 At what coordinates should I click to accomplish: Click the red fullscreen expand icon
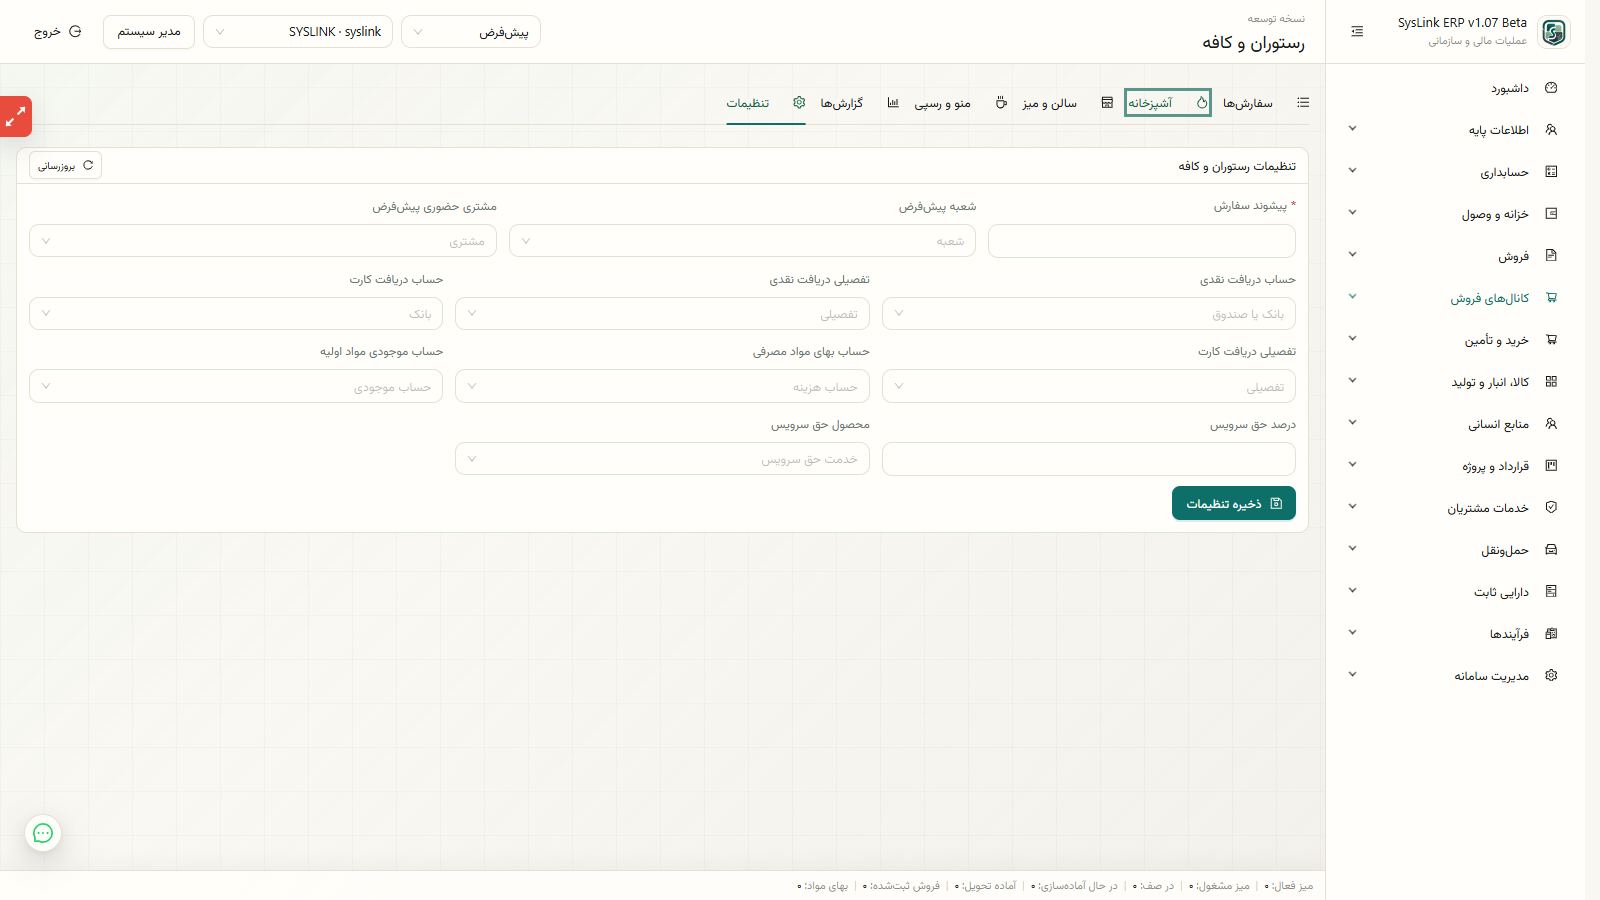click(15, 117)
